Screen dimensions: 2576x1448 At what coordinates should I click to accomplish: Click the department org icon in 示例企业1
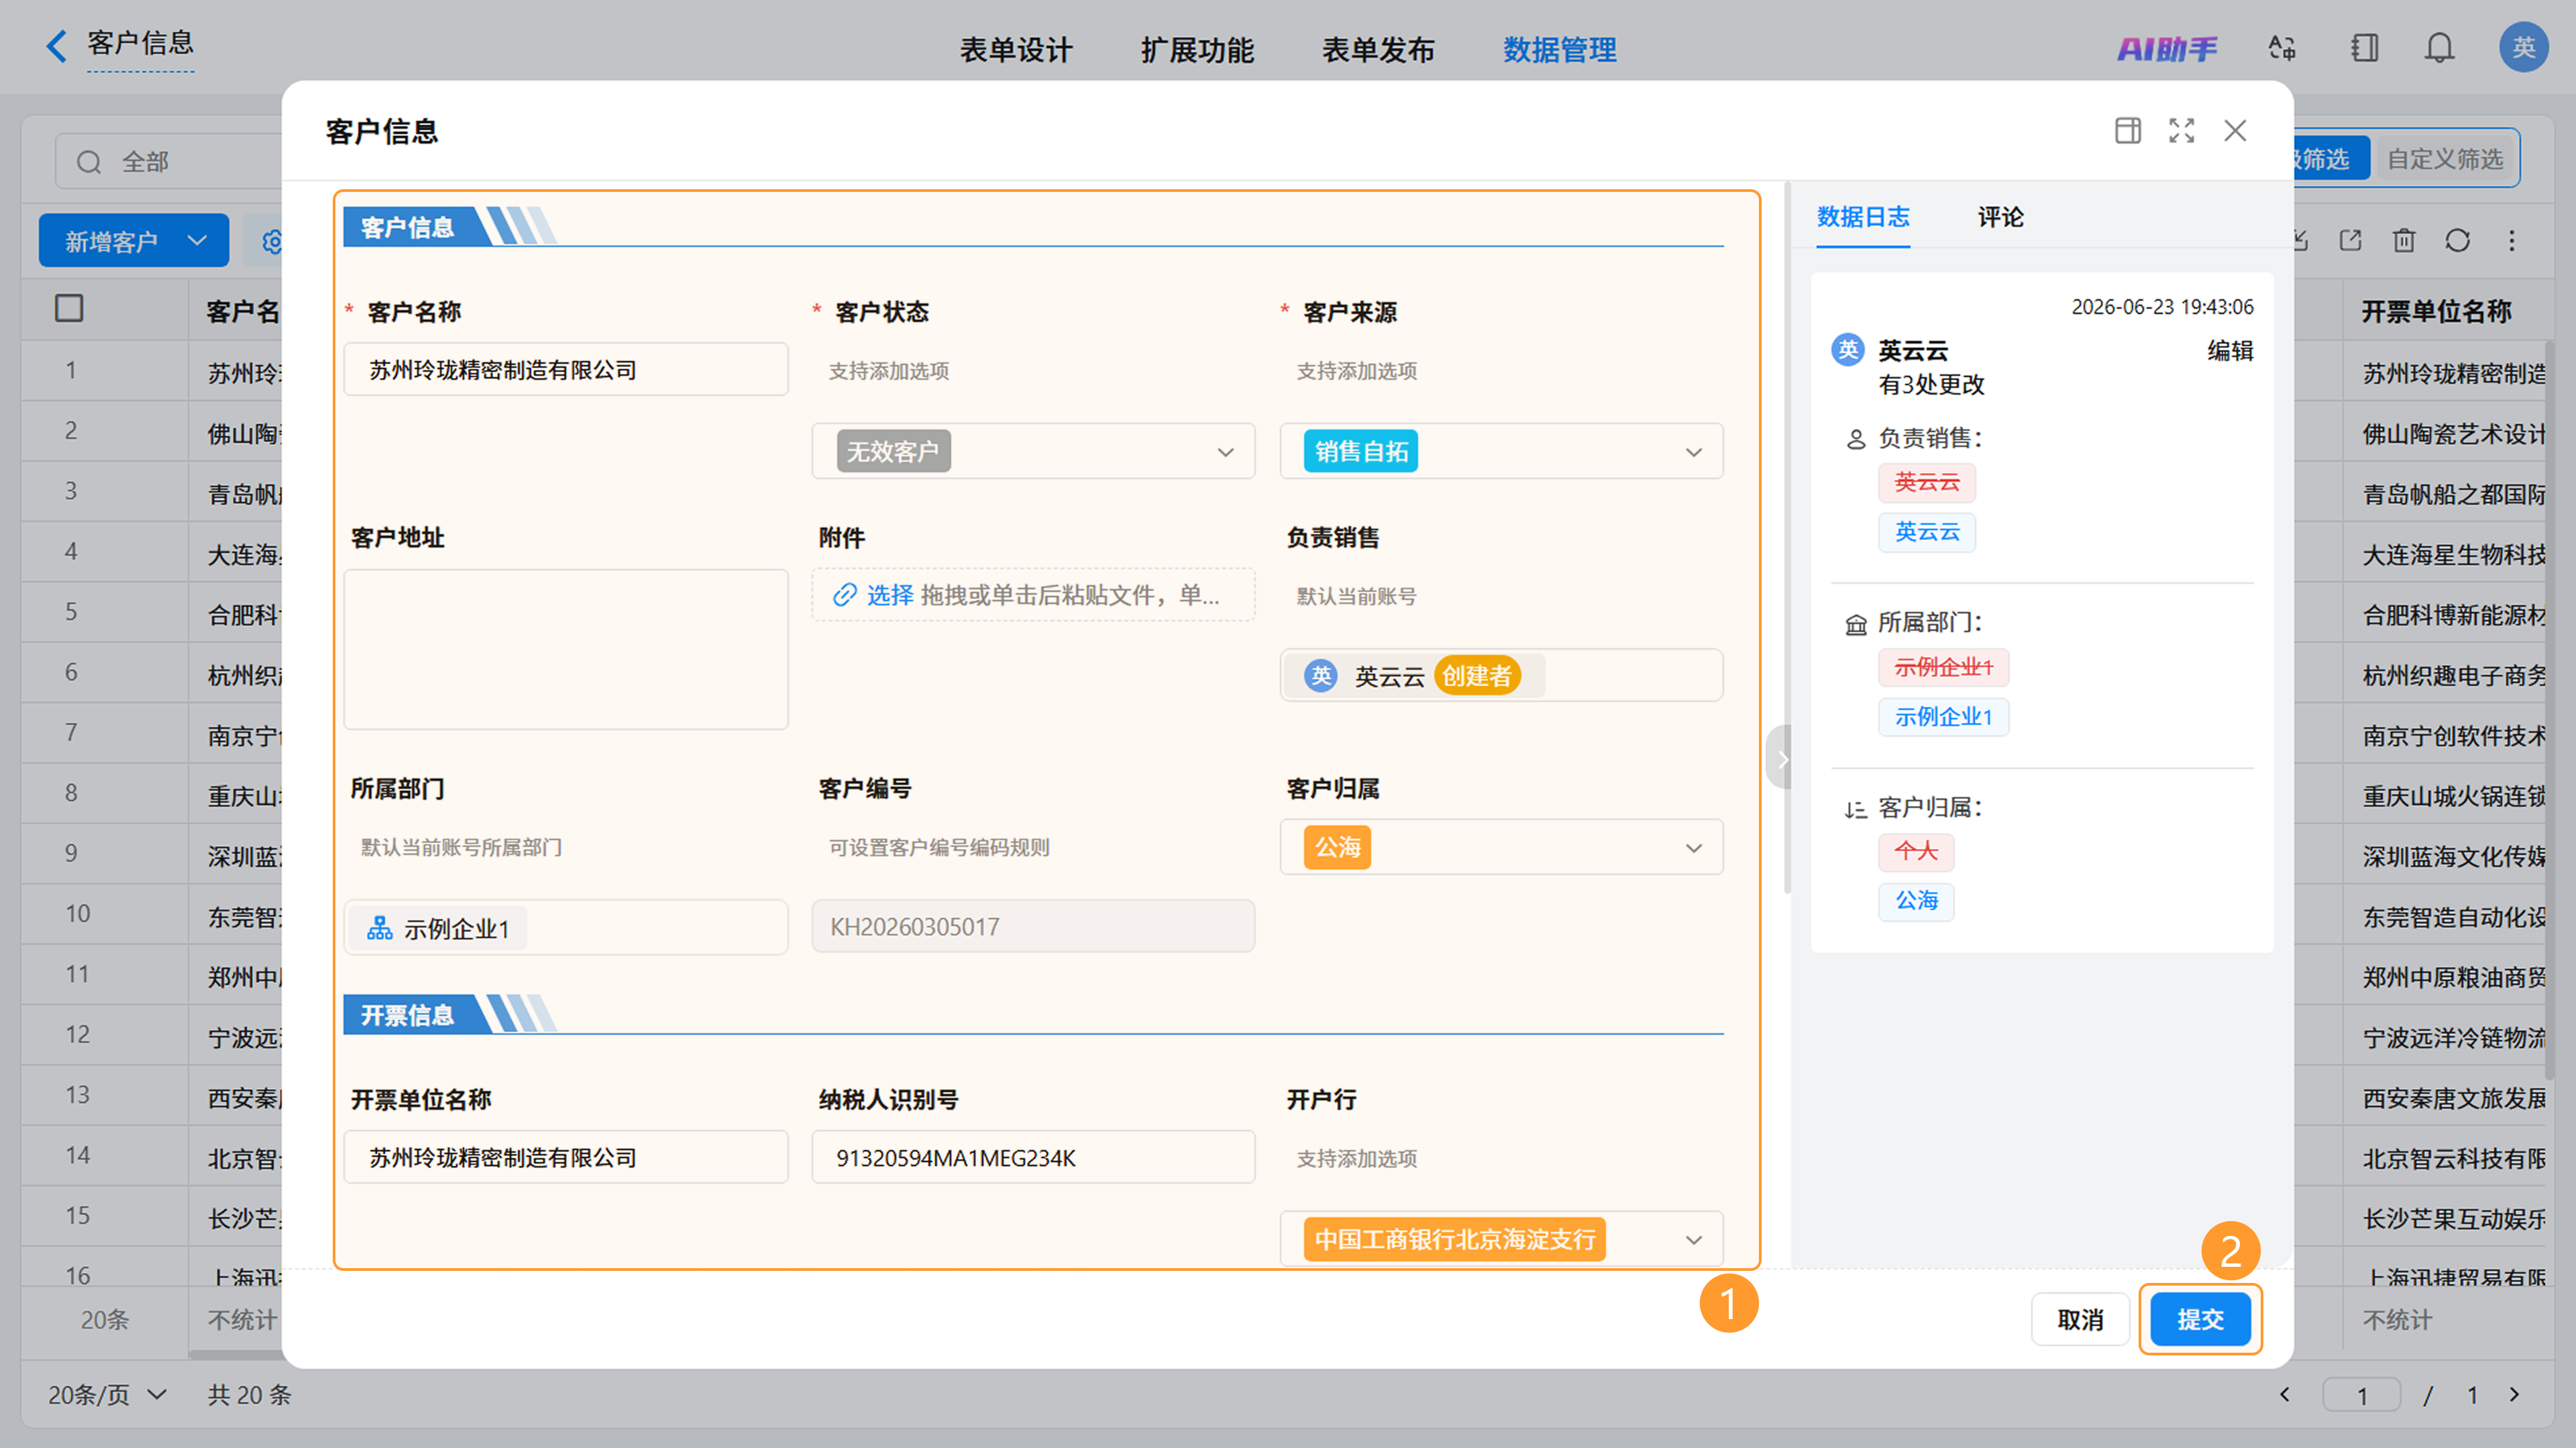379,928
